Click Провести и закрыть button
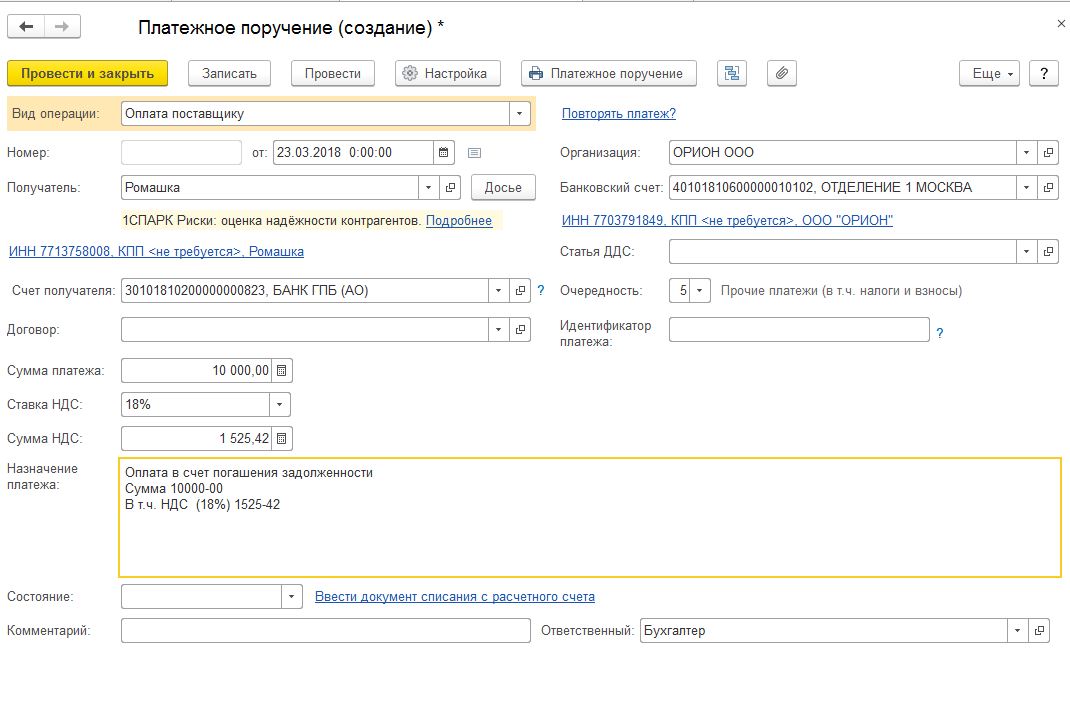Viewport: 1070px width, 704px height. point(87,73)
